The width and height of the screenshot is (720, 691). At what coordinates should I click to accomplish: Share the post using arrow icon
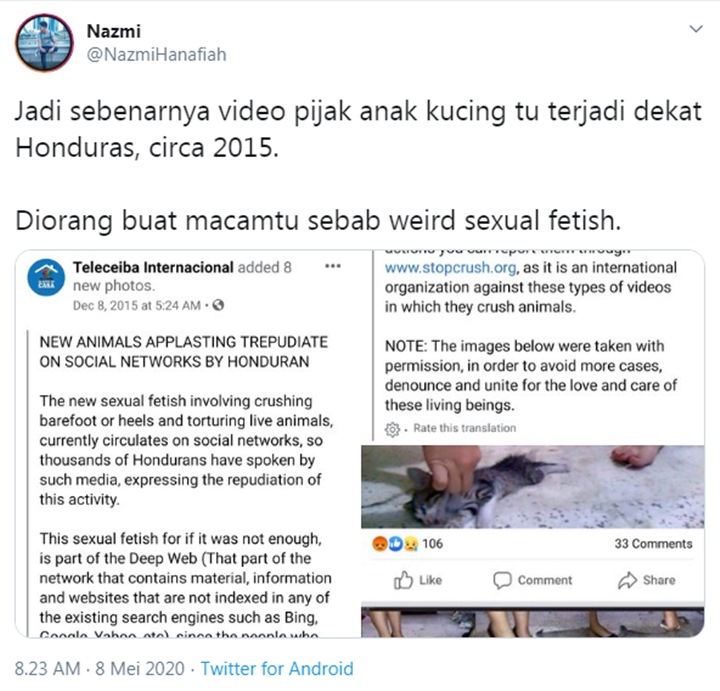[x=647, y=580]
